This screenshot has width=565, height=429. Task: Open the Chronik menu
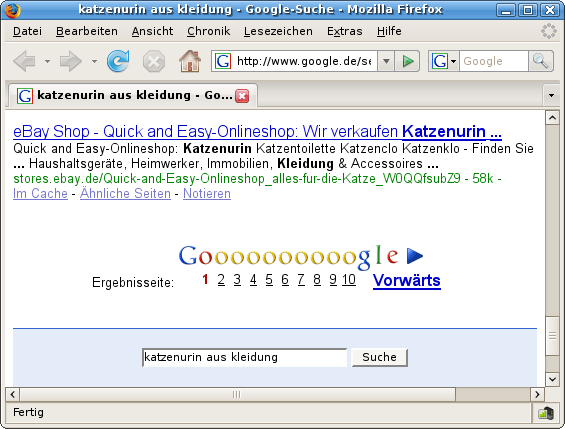pyautogui.click(x=208, y=31)
